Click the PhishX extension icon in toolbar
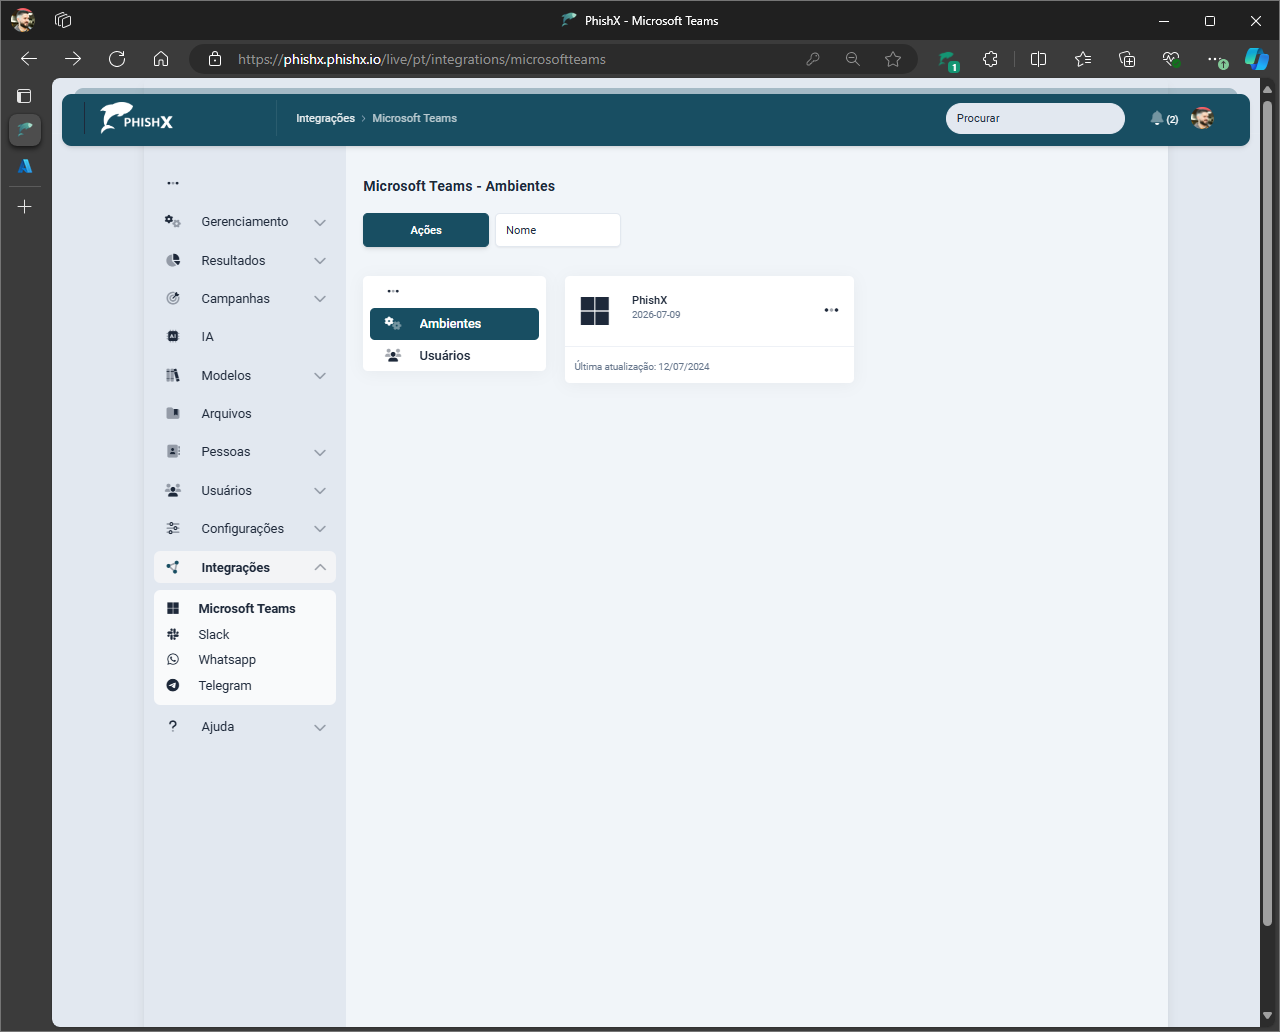The width and height of the screenshot is (1280, 1032). point(948,60)
